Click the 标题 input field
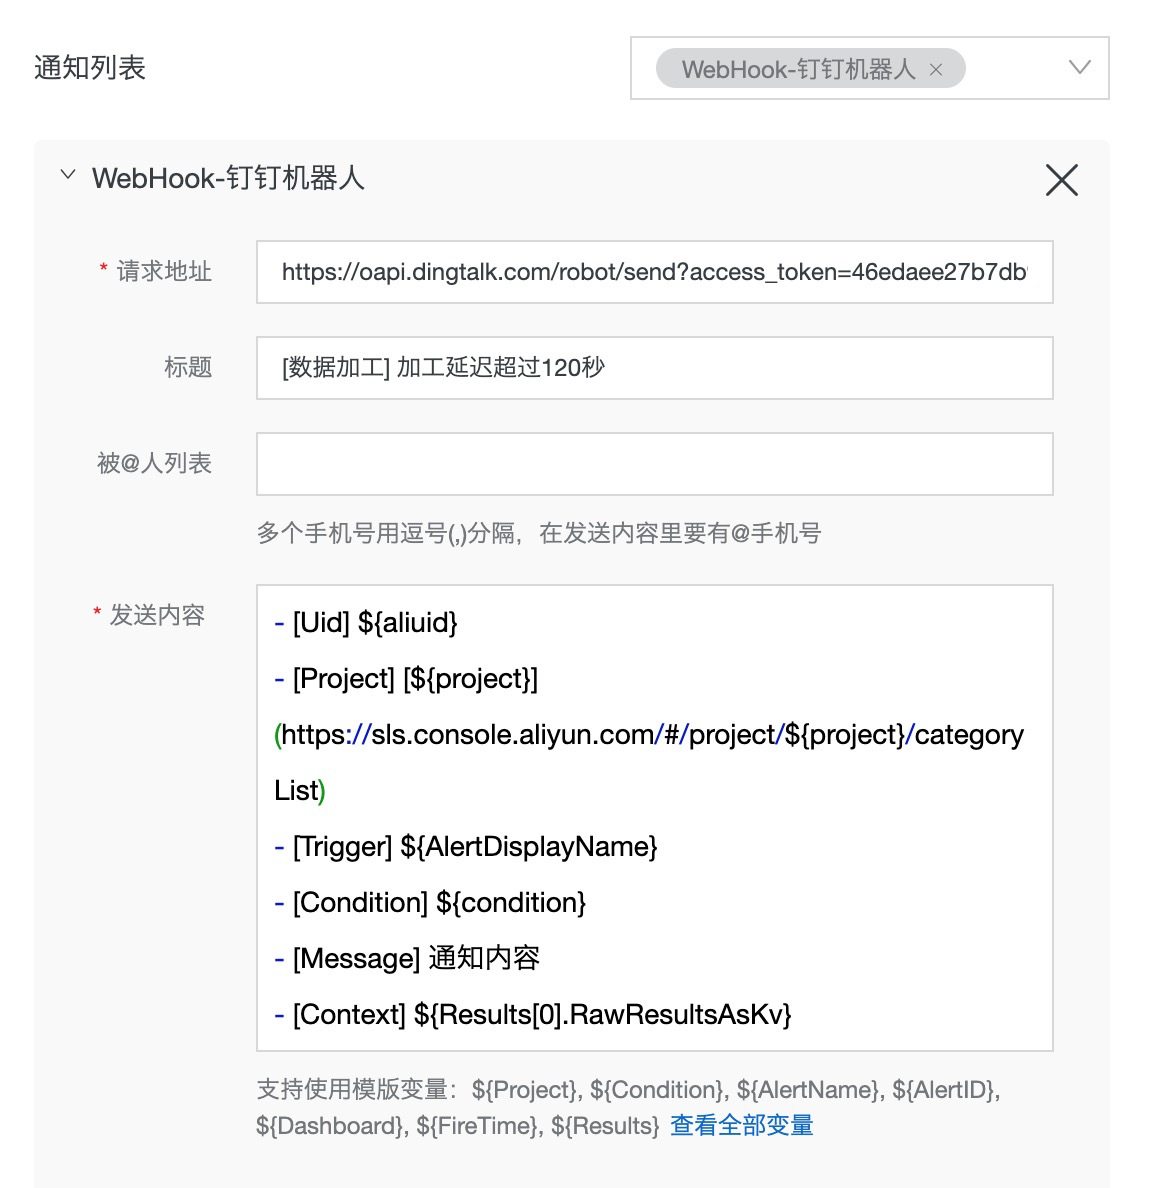Viewport: 1160px width, 1188px height. 655,368
